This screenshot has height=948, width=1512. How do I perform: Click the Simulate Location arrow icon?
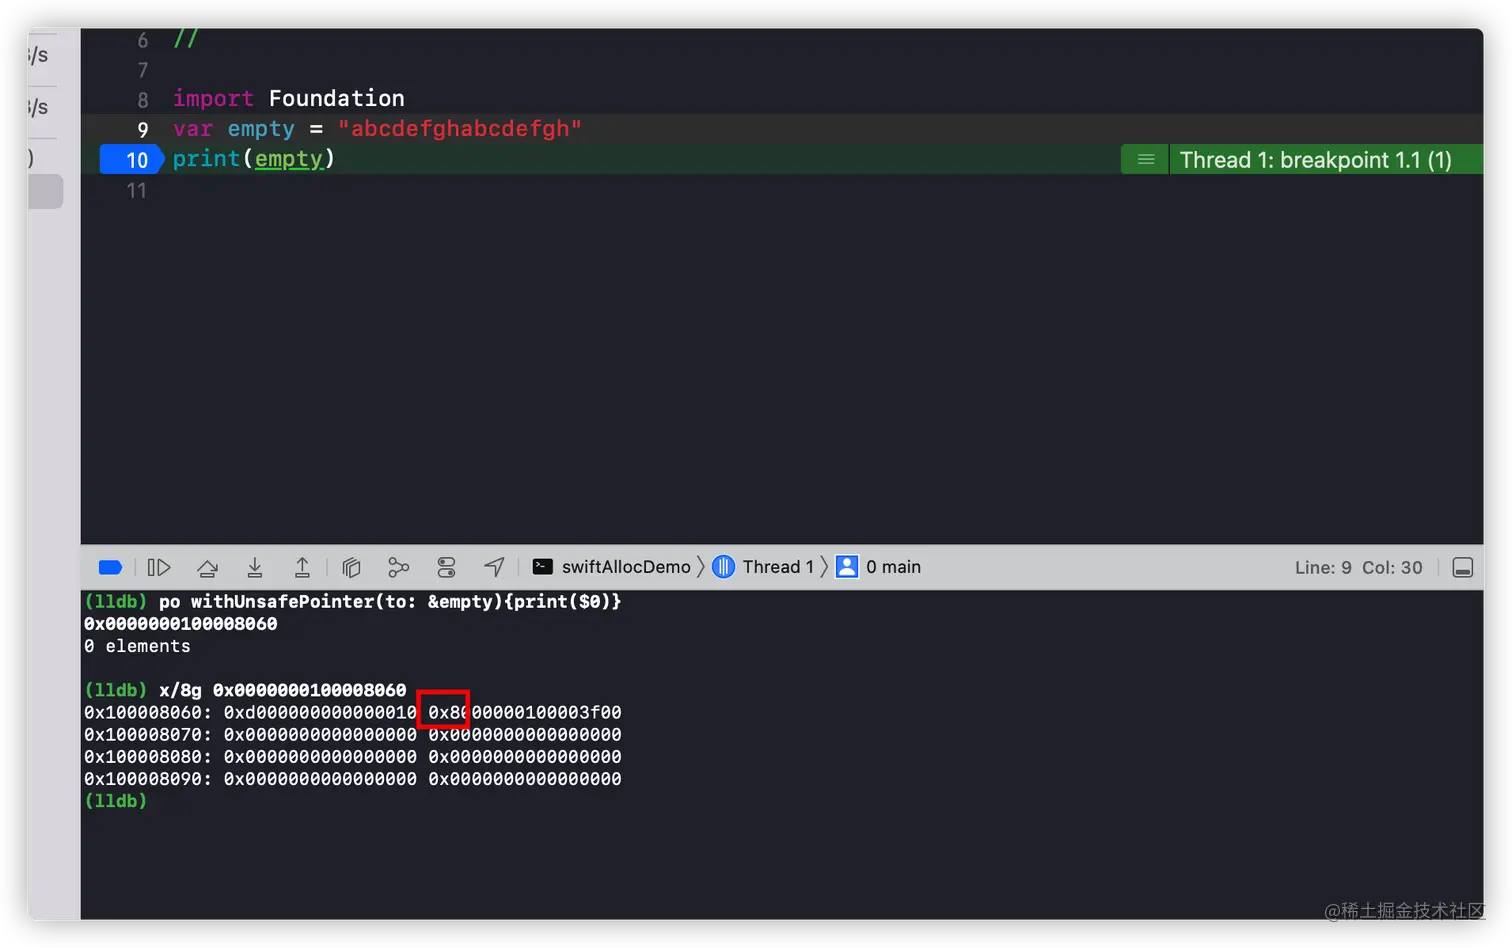494,568
